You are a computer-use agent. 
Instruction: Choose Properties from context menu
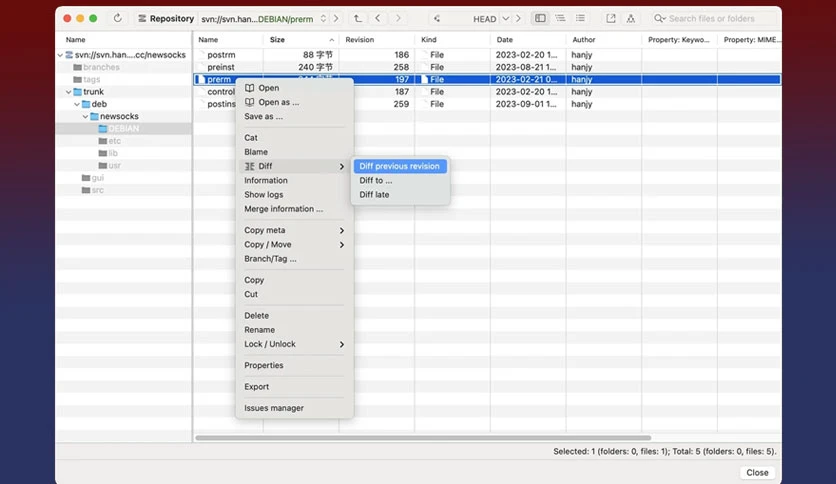[294, 366]
